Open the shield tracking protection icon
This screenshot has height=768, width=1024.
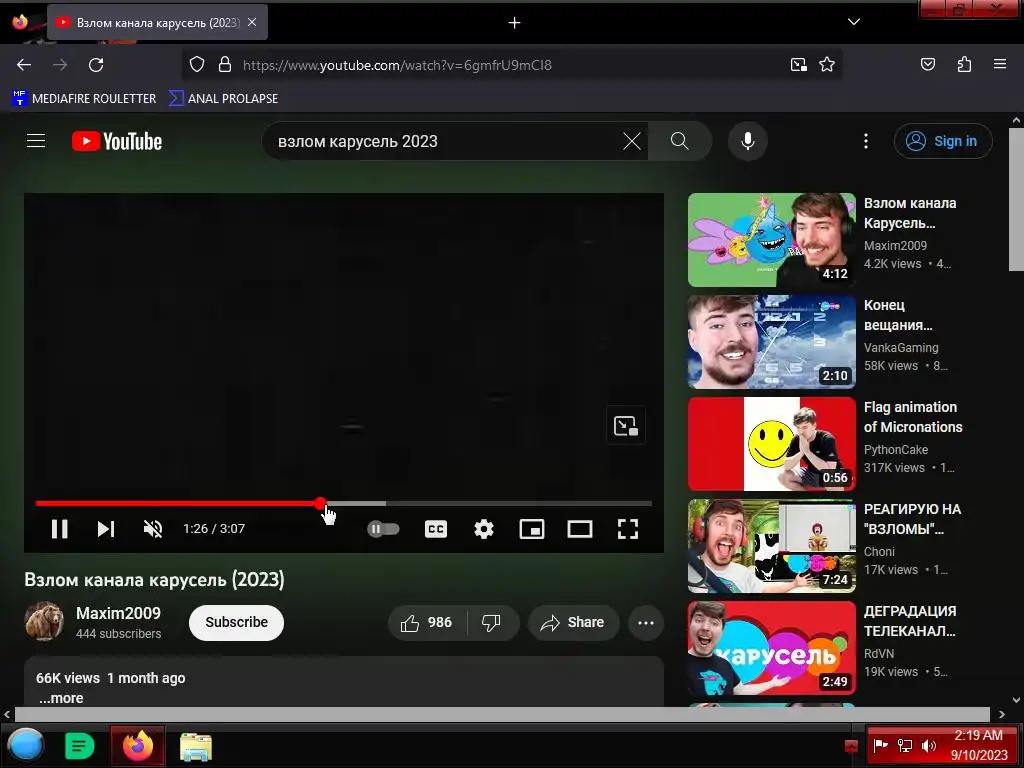point(197,65)
